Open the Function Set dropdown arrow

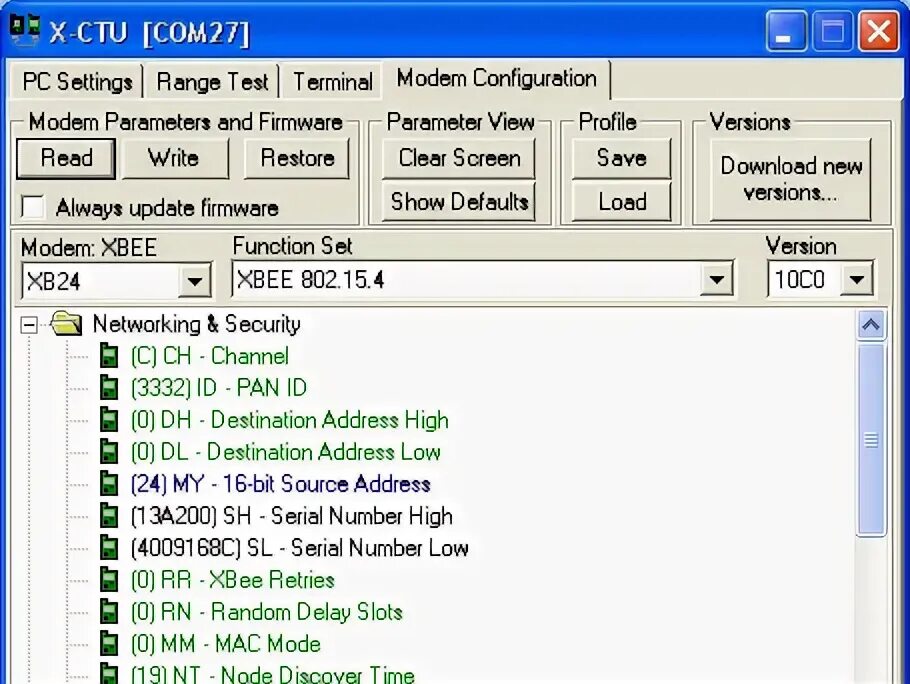(716, 280)
